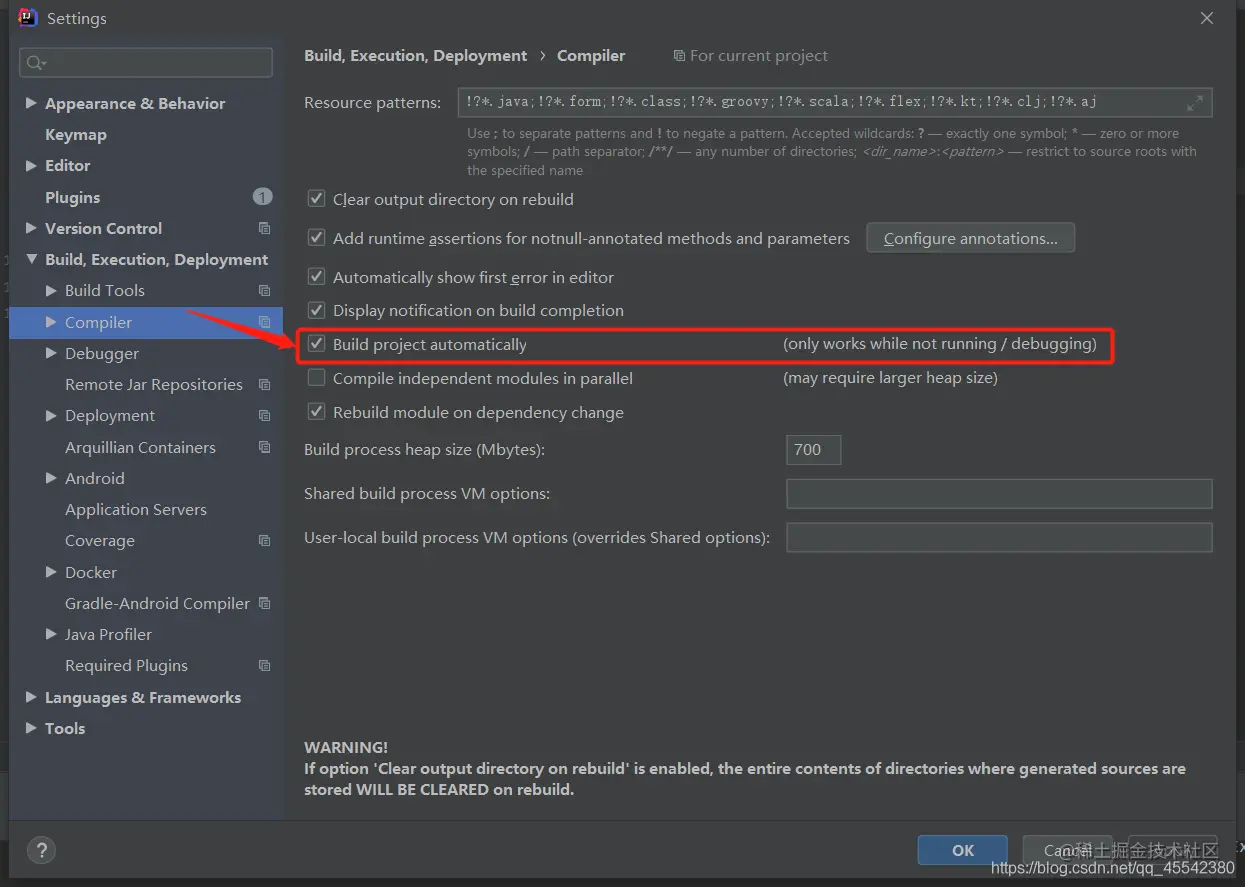Expand the Deployment node arrow
1245x887 pixels.
[51, 416]
